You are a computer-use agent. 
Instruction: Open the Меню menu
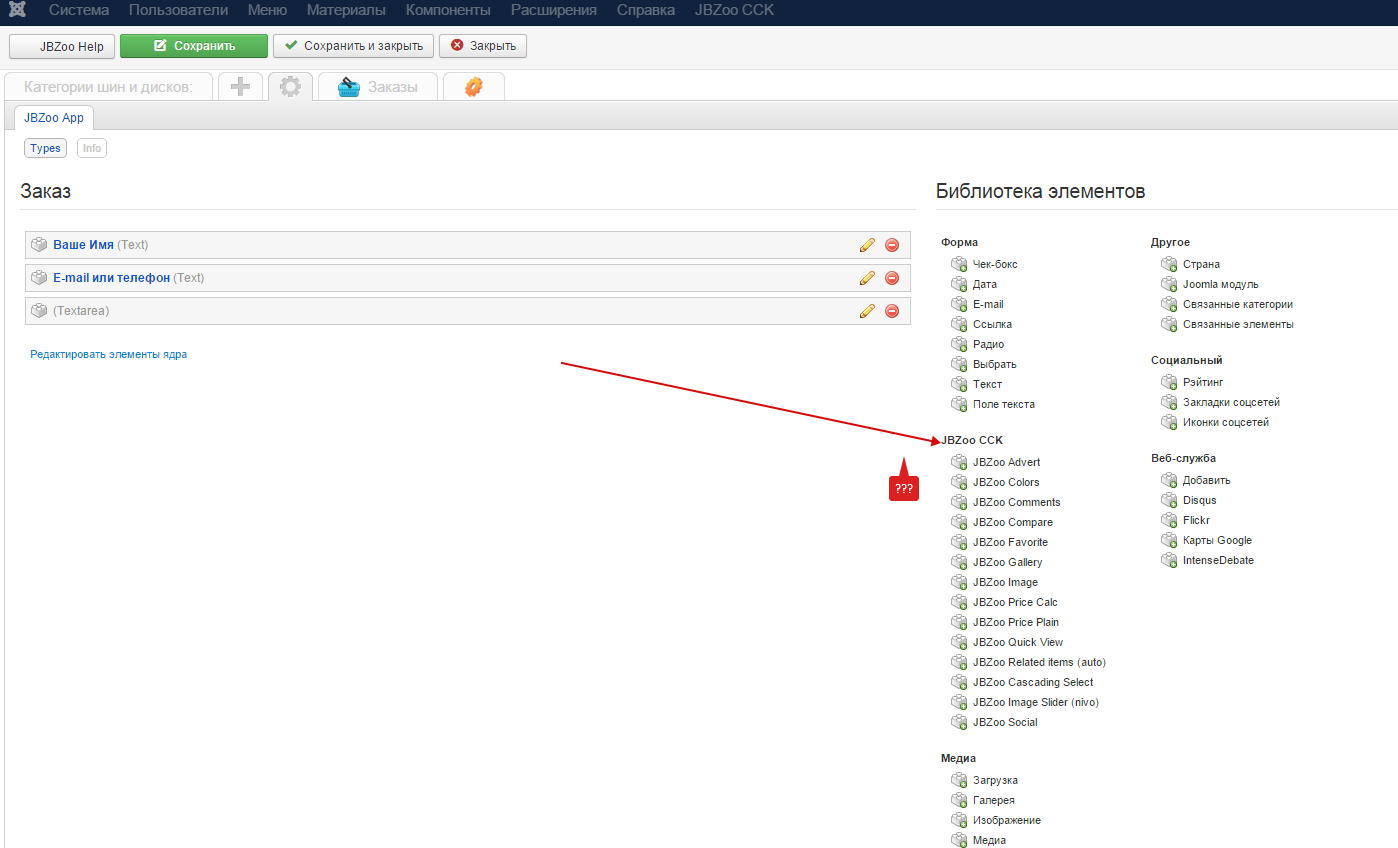pyautogui.click(x=267, y=10)
